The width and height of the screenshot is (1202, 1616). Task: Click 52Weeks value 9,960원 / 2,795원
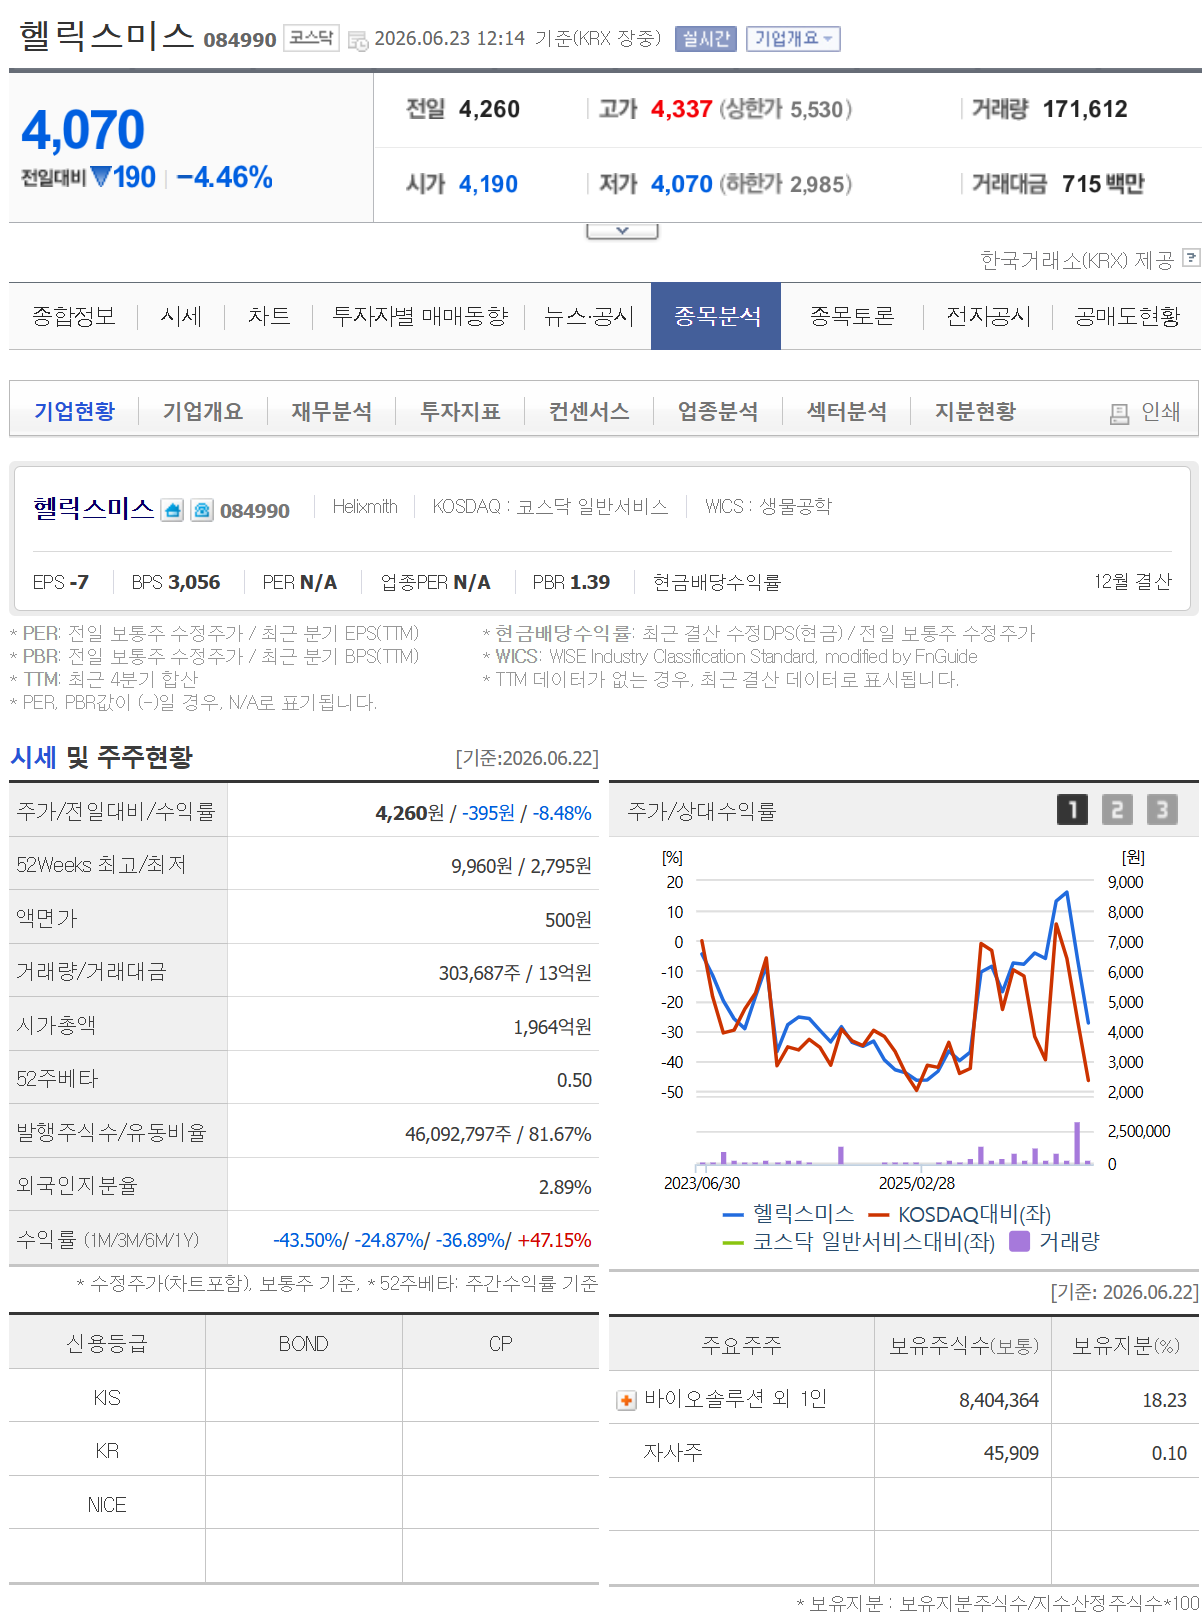pyautogui.click(x=521, y=866)
